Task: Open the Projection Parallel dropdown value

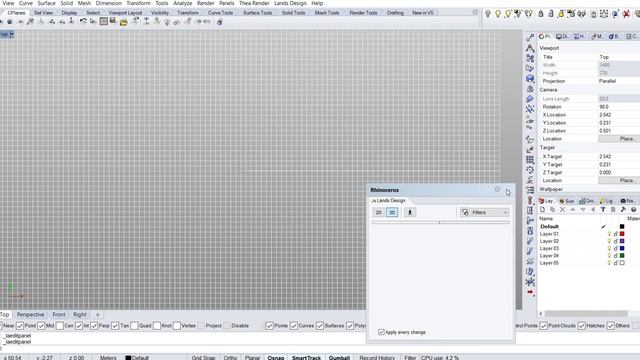Action: (x=618, y=81)
